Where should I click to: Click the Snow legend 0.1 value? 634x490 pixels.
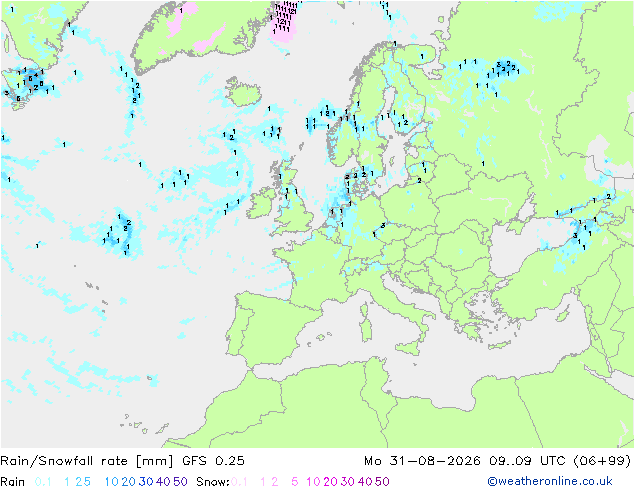239,482
